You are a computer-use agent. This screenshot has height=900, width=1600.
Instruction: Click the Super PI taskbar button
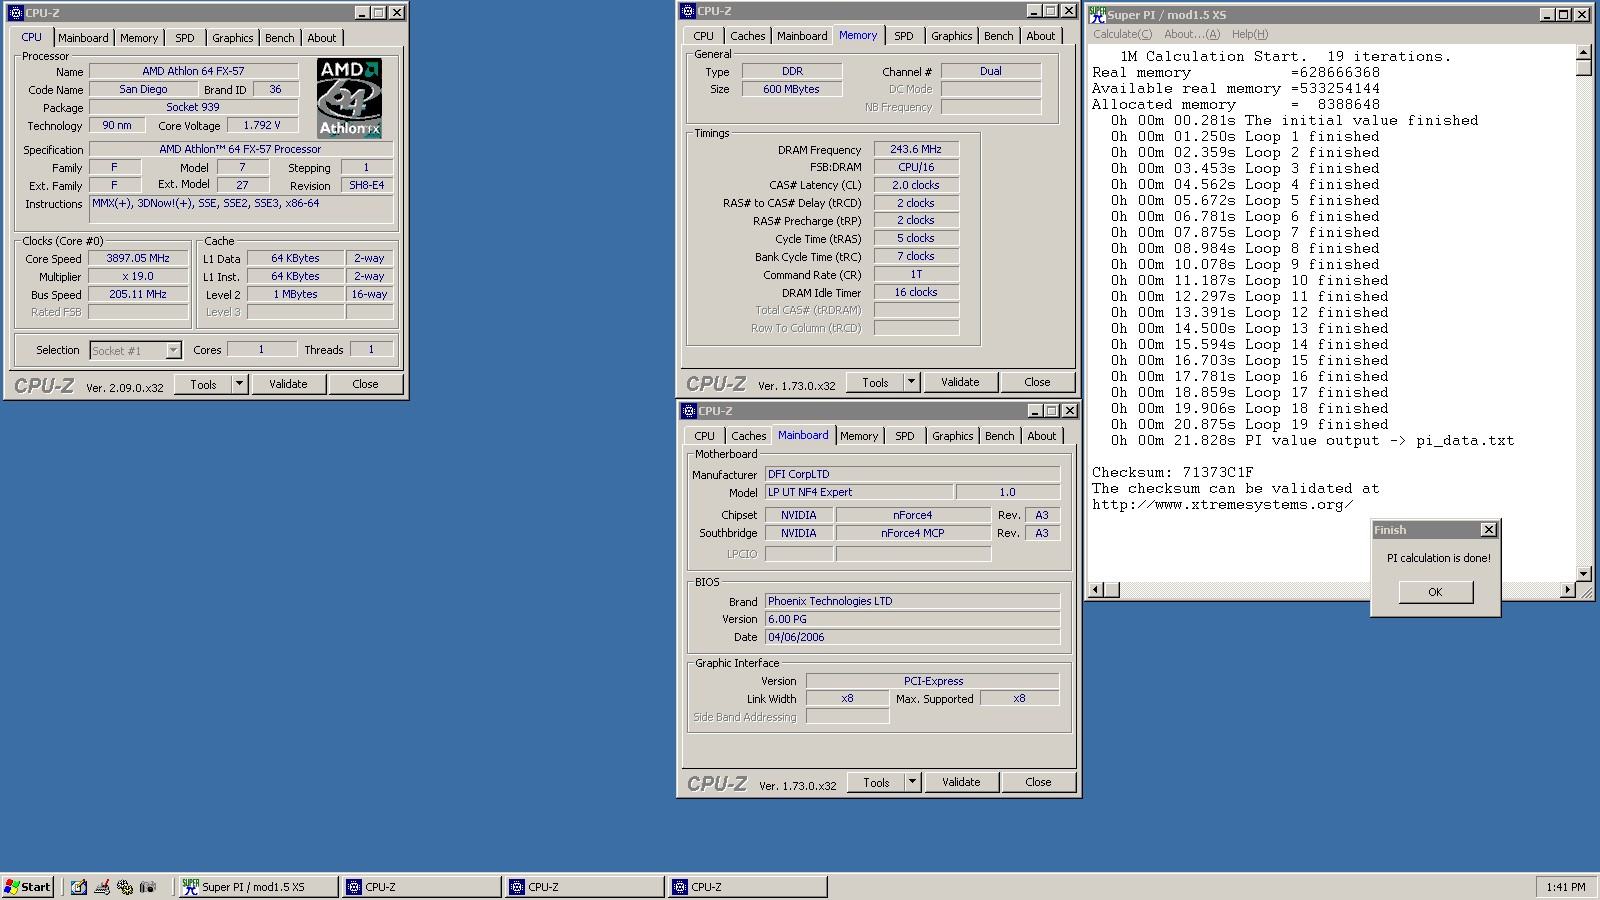[x=258, y=887]
